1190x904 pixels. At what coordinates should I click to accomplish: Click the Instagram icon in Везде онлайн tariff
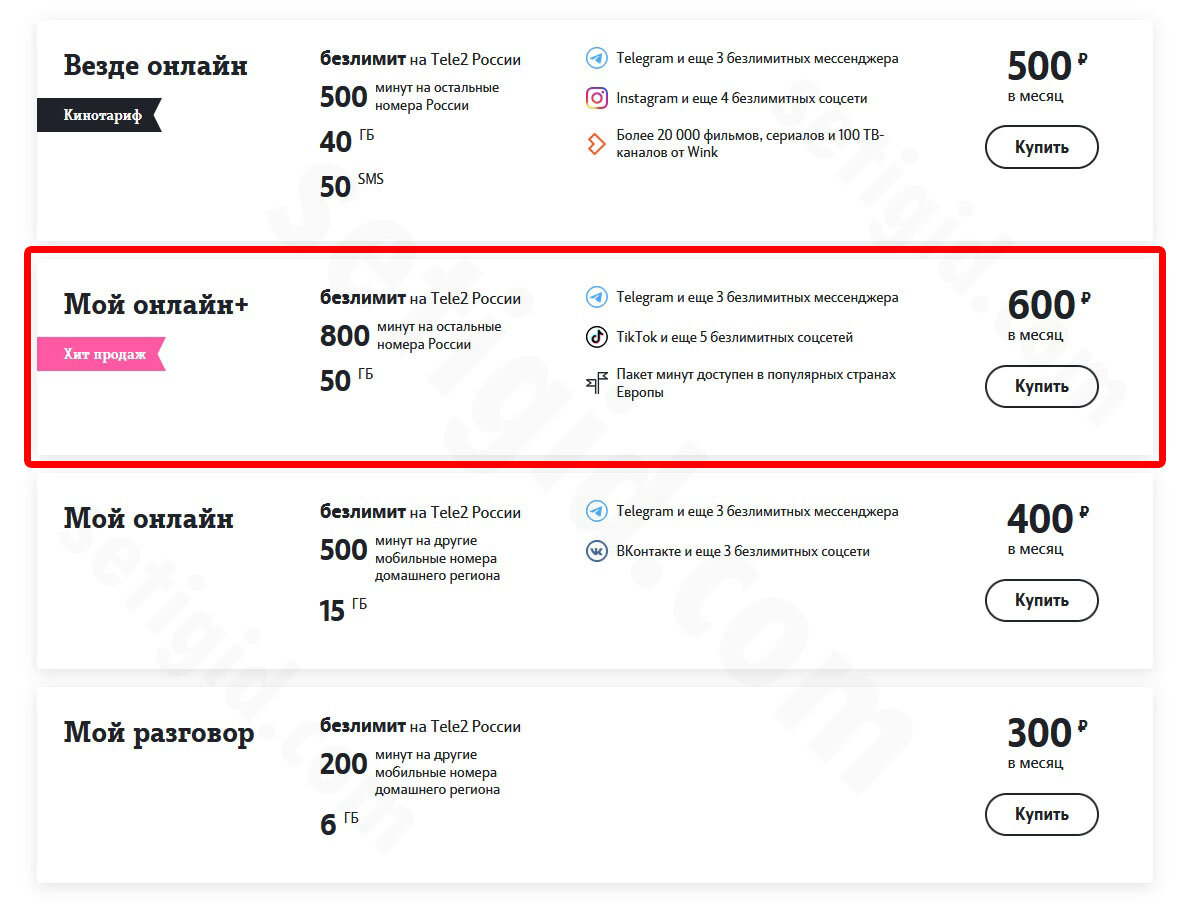(597, 98)
